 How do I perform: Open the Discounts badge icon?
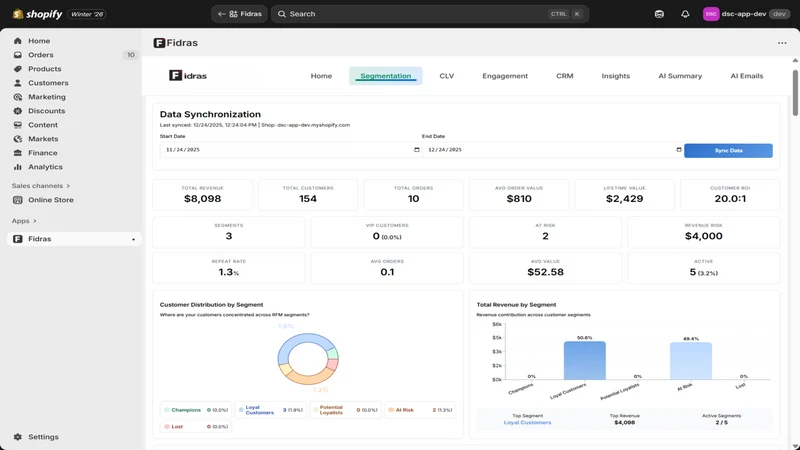click(x=18, y=111)
